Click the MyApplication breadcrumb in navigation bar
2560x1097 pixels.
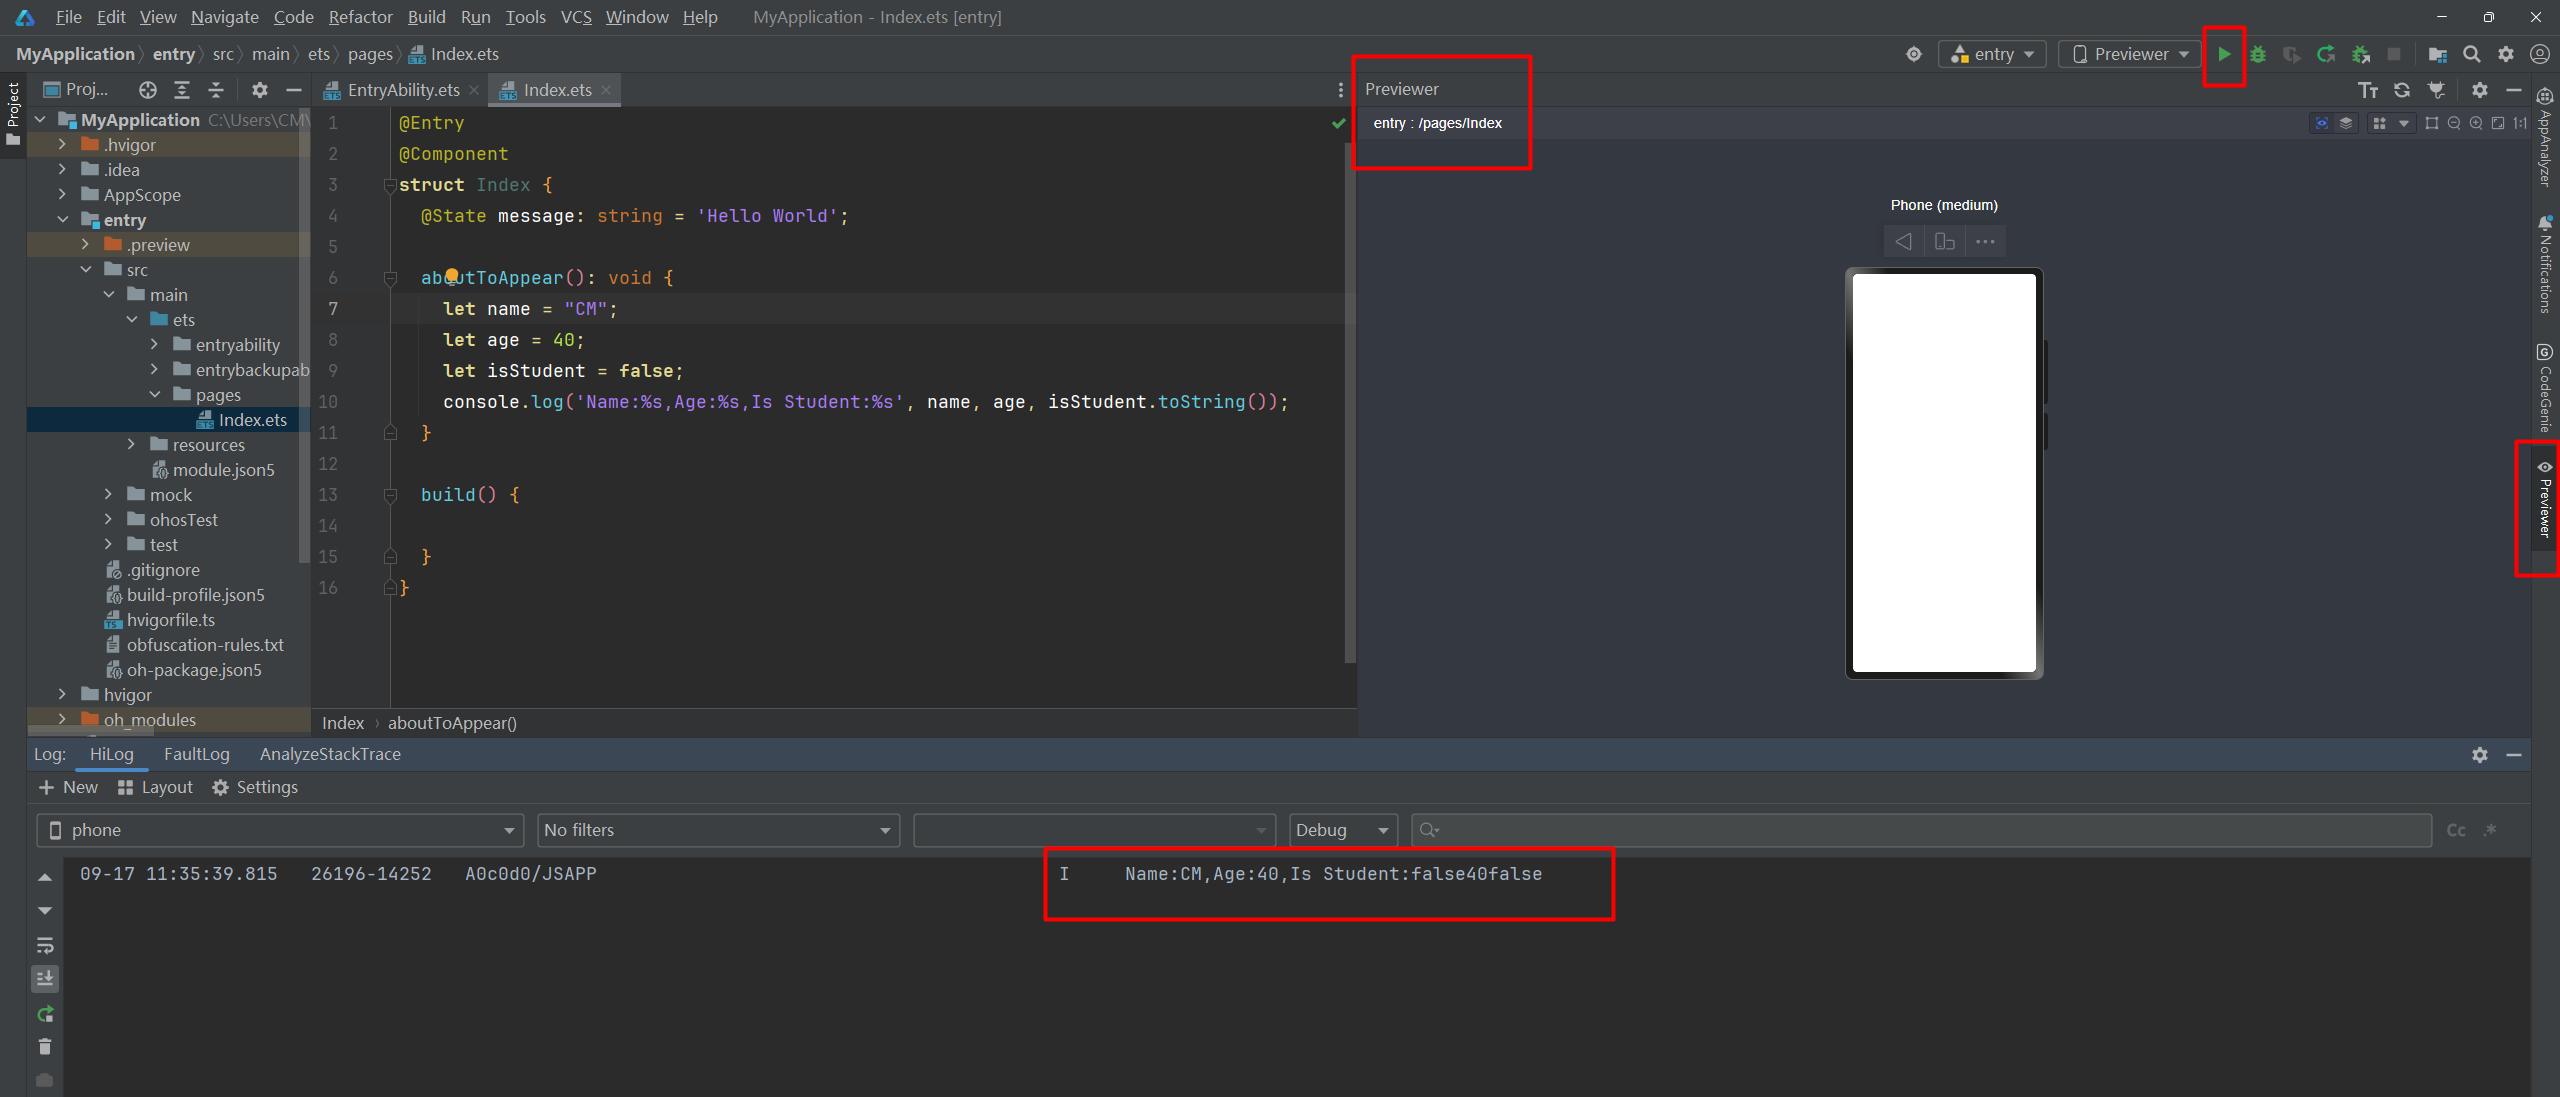point(75,54)
